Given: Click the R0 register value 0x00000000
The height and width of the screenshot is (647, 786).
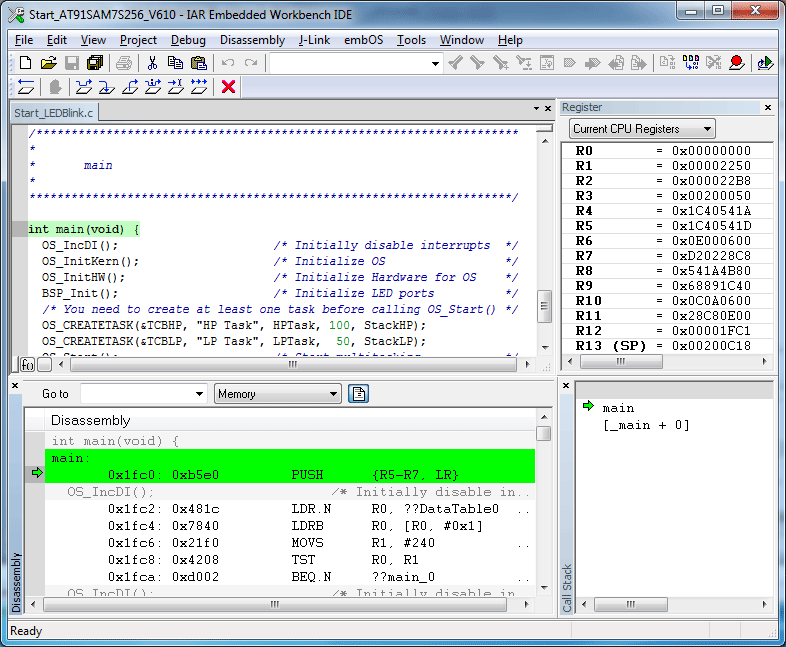Looking at the screenshot, I should point(711,151).
